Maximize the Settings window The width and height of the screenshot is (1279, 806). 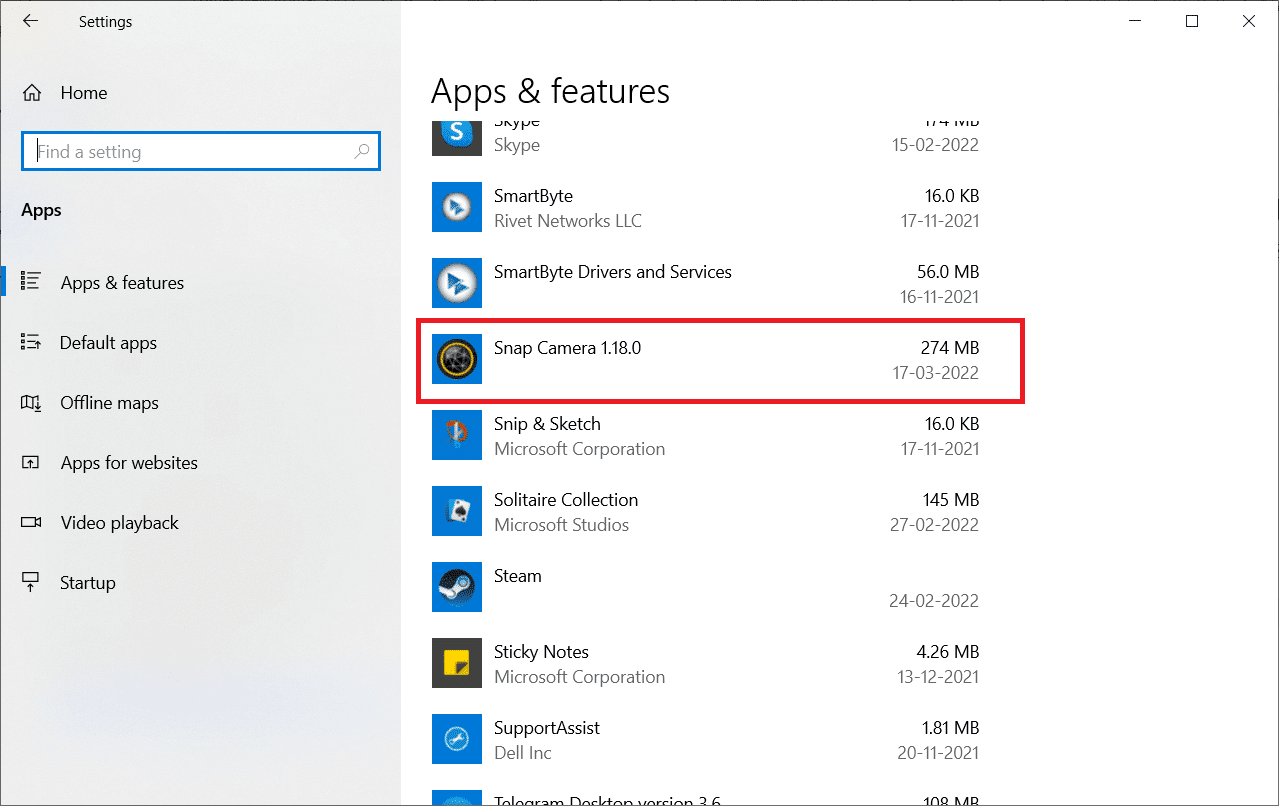pyautogui.click(x=1191, y=21)
